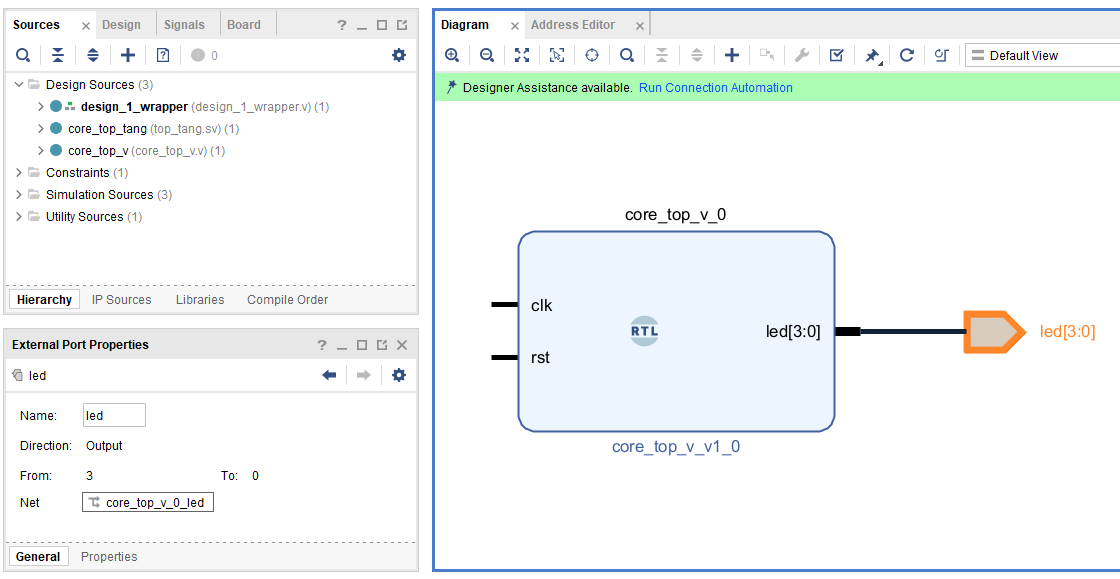1120x579 pixels.
Task: Collapse all items in Sources panel
Action: point(58,55)
